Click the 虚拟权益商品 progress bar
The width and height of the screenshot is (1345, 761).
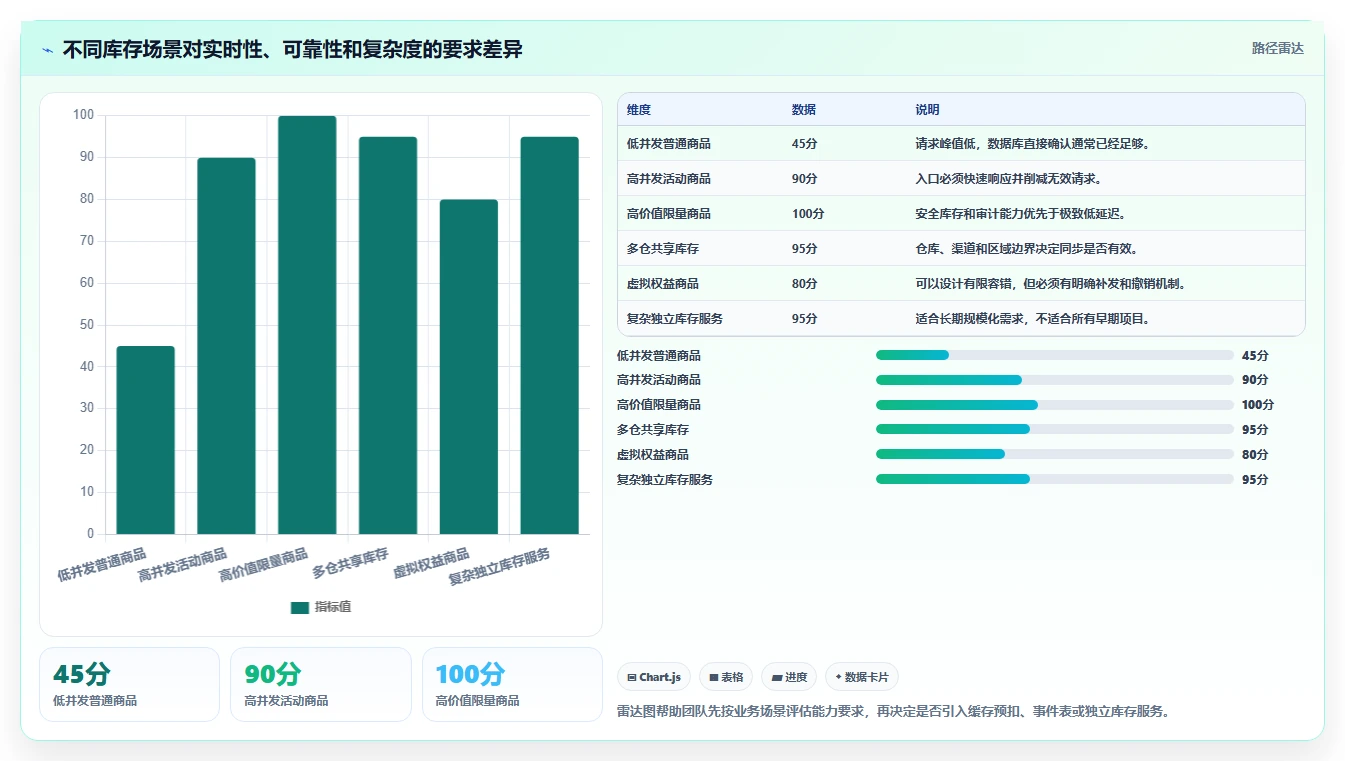(x=1055, y=454)
